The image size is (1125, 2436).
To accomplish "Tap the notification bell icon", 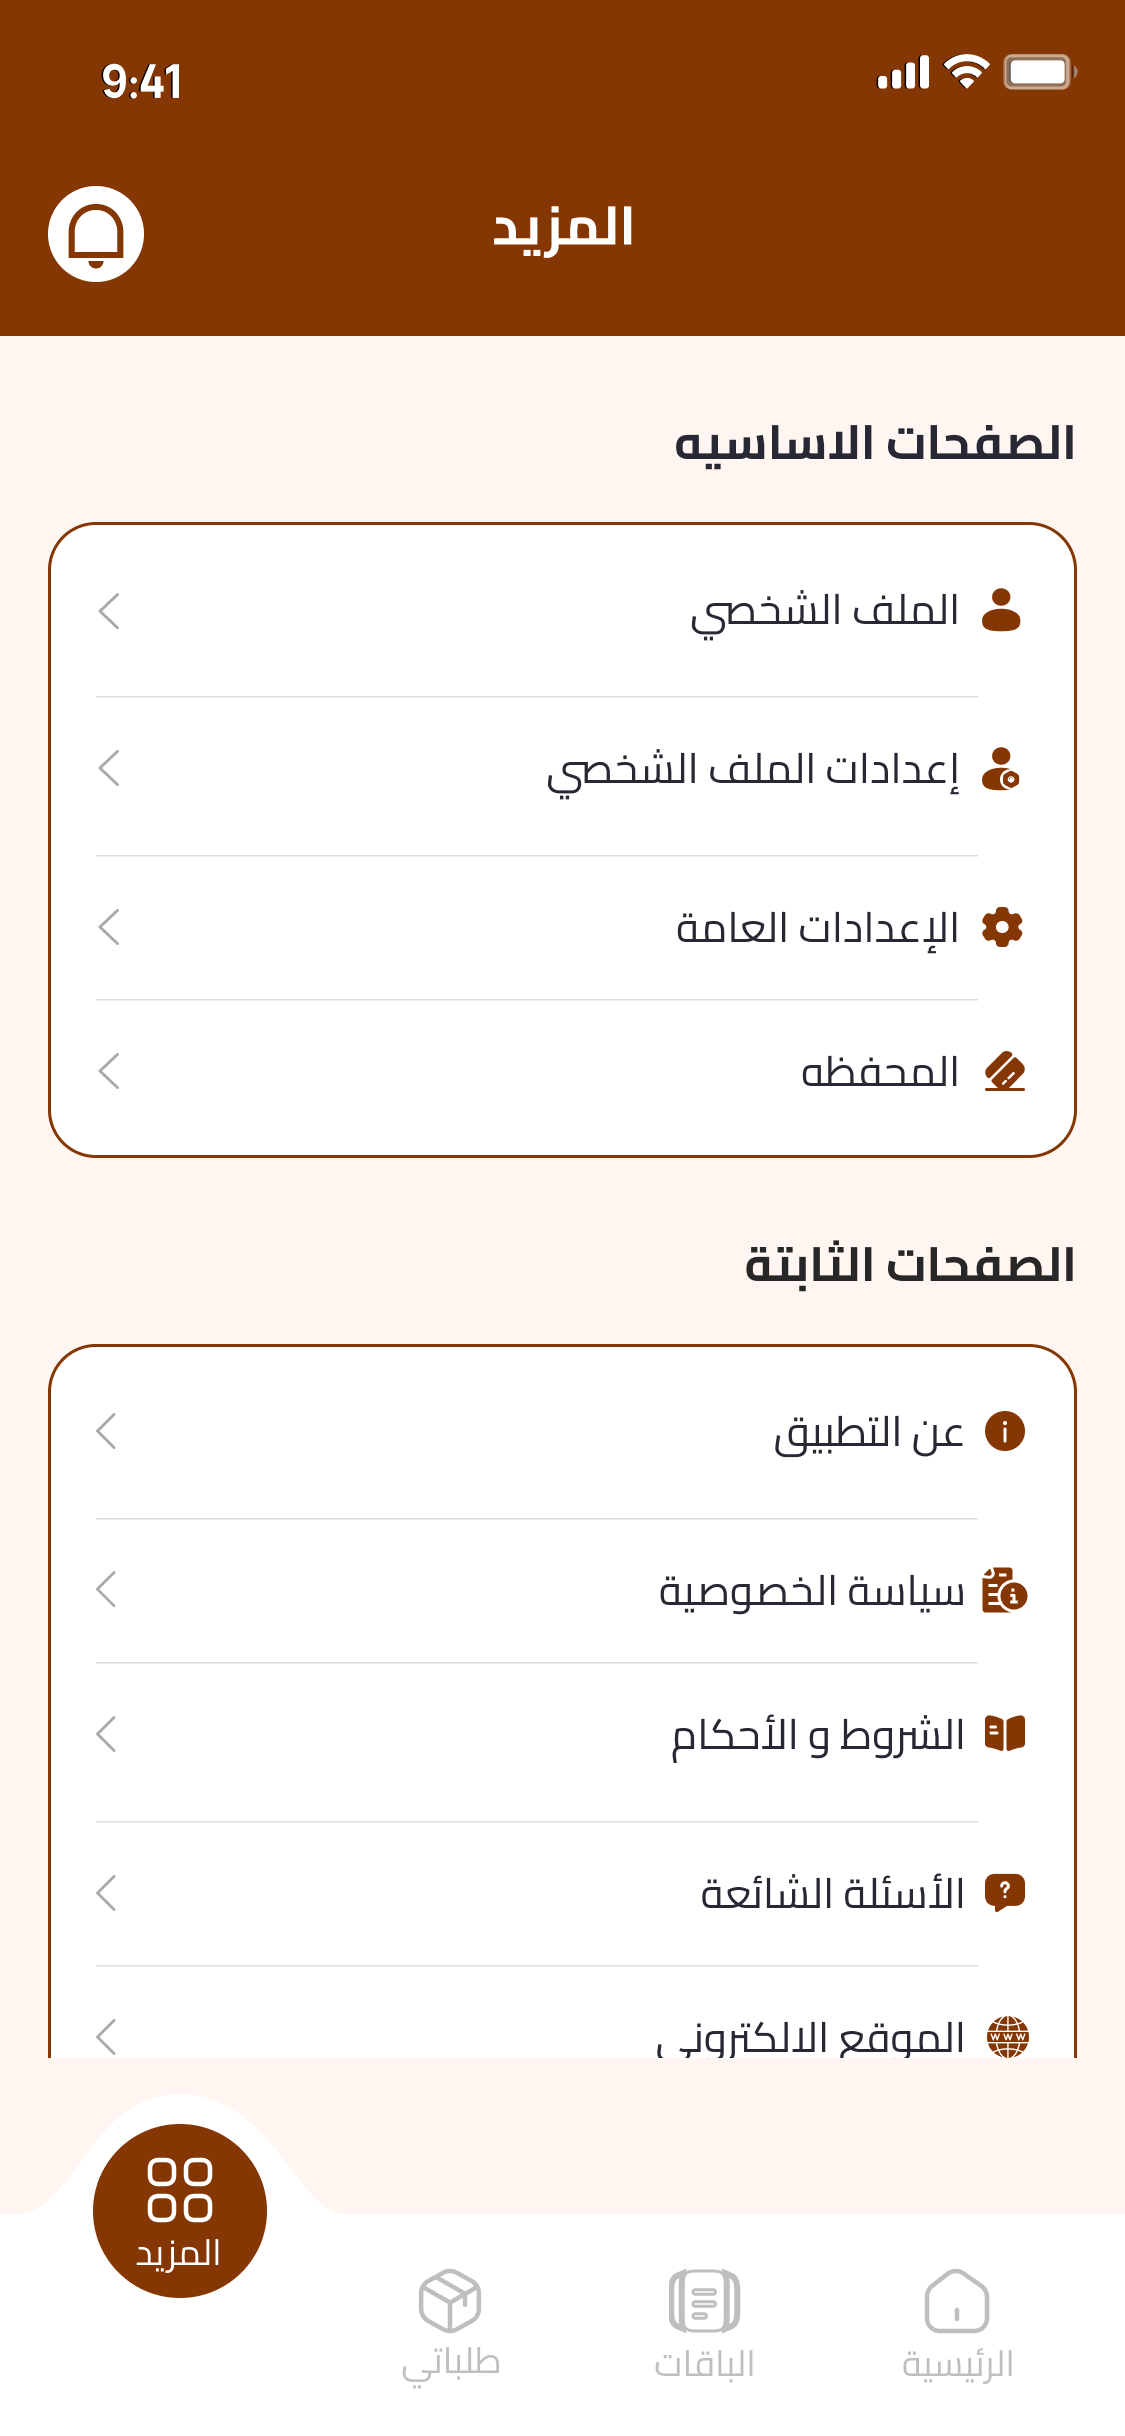I will pos(96,234).
